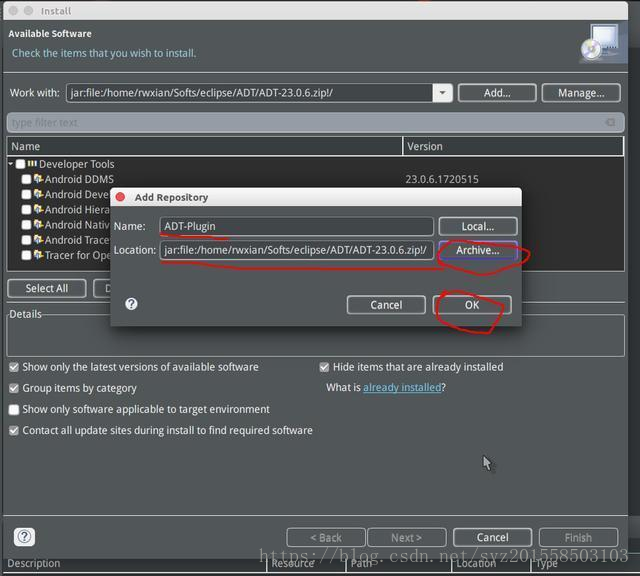Click the Finish wizard button
The width and height of the screenshot is (640, 576).
pyautogui.click(x=578, y=538)
